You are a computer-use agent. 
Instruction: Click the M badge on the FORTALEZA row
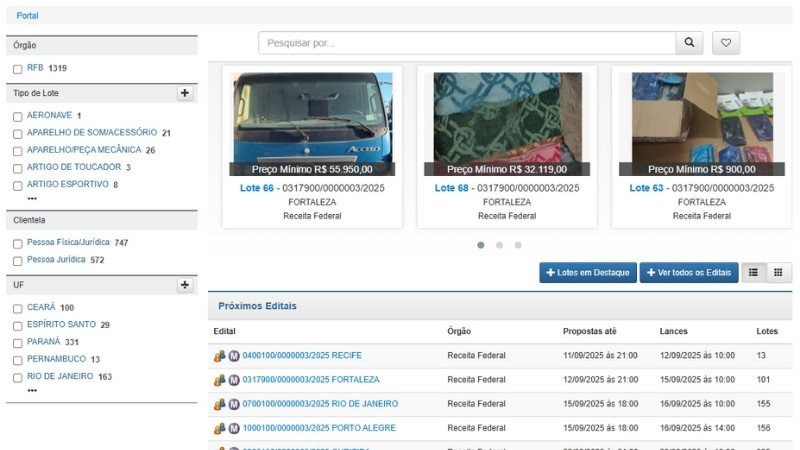click(234, 380)
